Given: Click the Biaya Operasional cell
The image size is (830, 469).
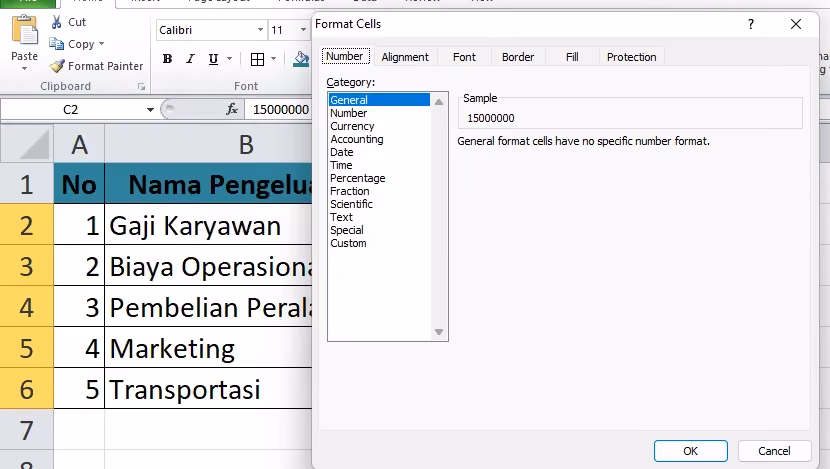Looking at the screenshot, I should 209,266.
